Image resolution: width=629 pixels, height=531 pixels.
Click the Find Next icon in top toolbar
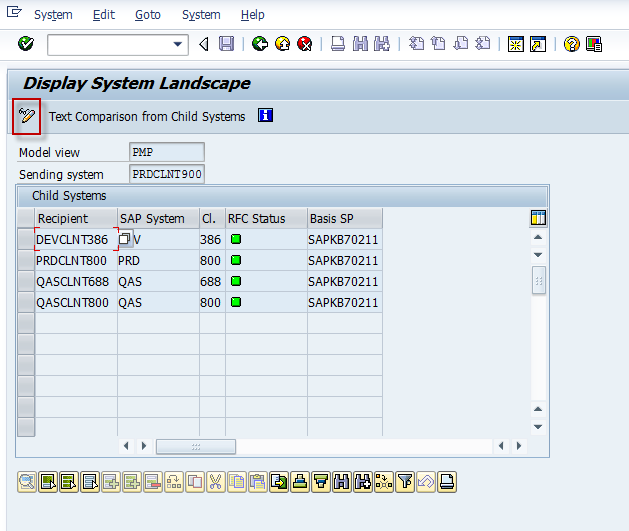pyautogui.click(x=381, y=44)
